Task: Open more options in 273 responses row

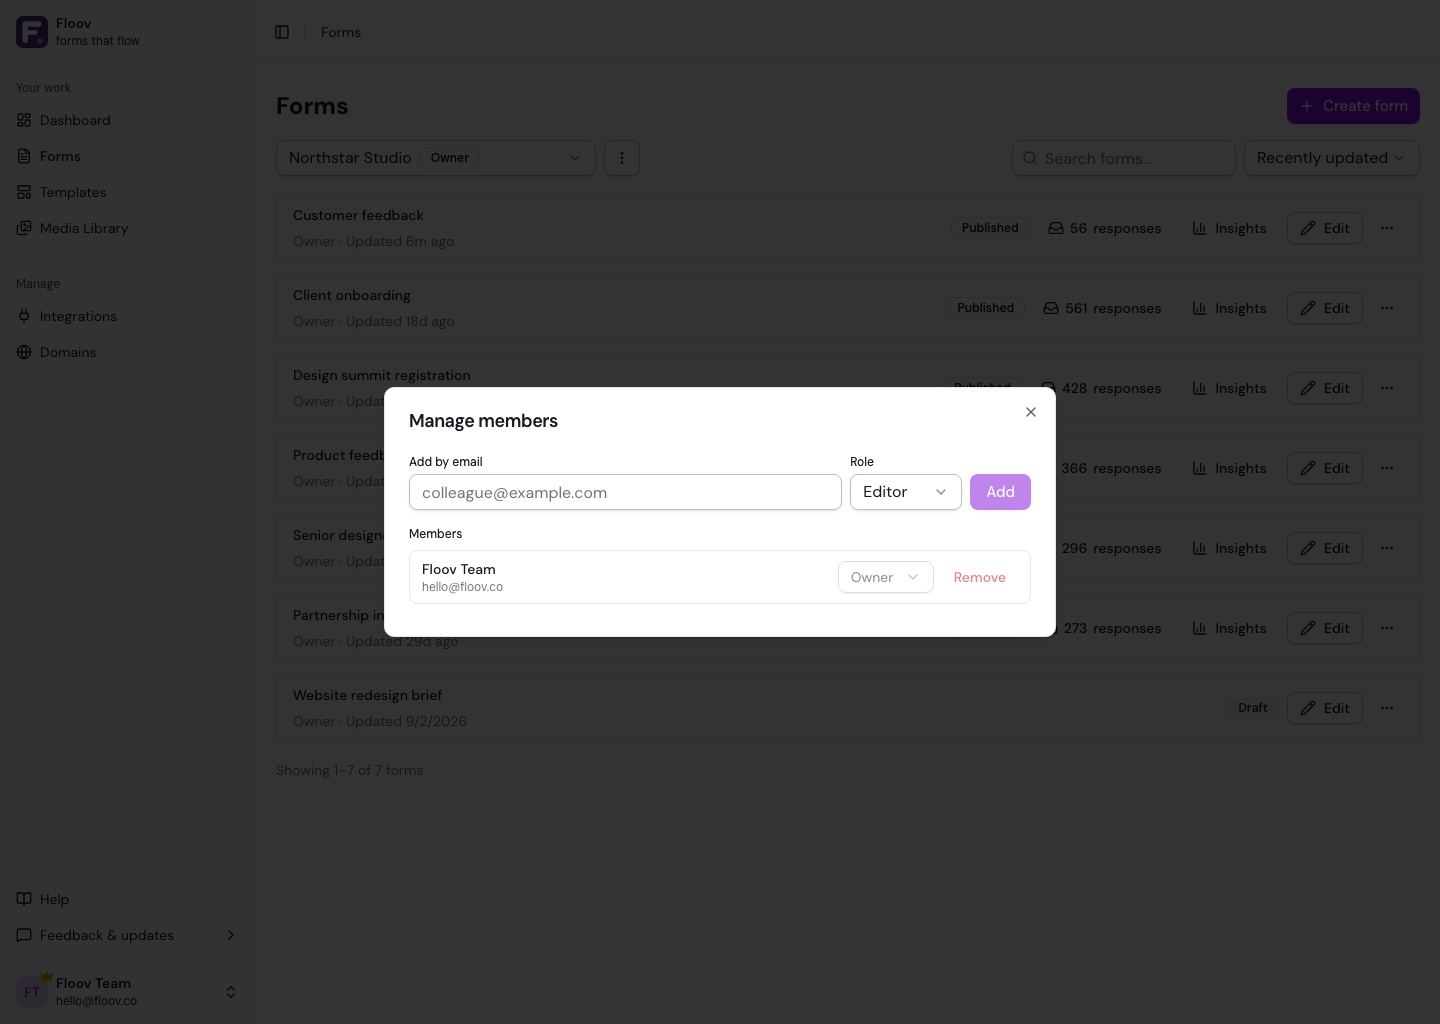Action: 1387,628
